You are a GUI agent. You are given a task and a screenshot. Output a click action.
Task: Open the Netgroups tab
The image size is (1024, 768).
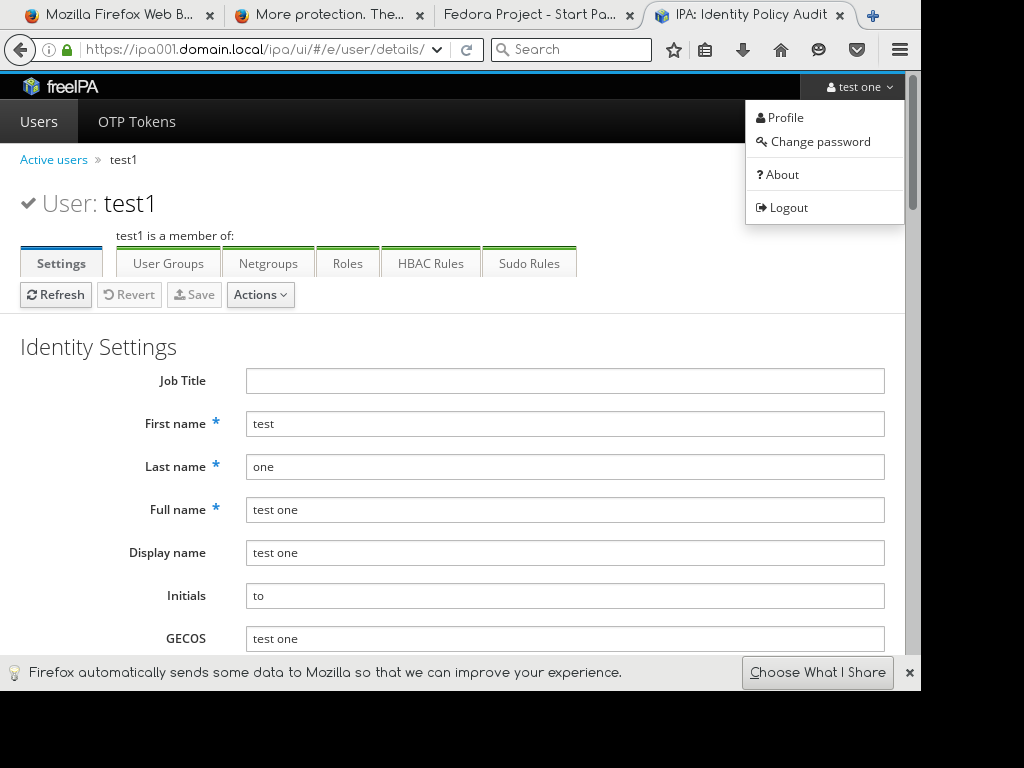click(x=268, y=263)
